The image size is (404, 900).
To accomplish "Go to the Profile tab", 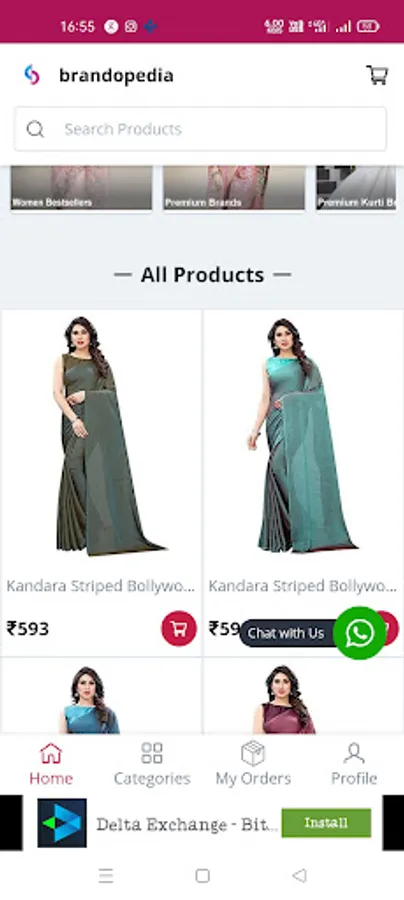I will point(354,764).
